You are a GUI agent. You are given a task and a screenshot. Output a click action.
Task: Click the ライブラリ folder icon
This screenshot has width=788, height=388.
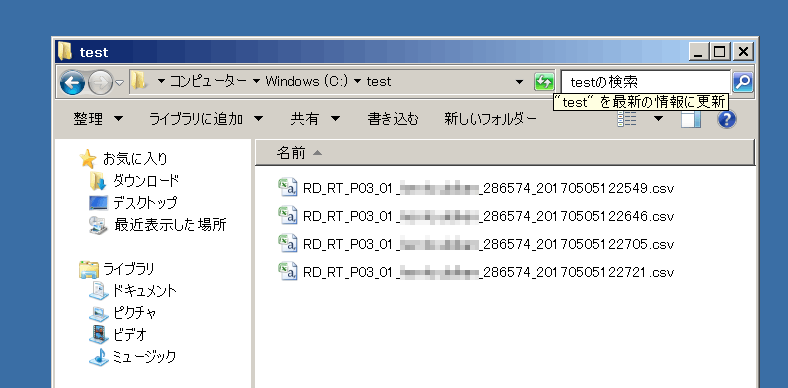point(88,269)
